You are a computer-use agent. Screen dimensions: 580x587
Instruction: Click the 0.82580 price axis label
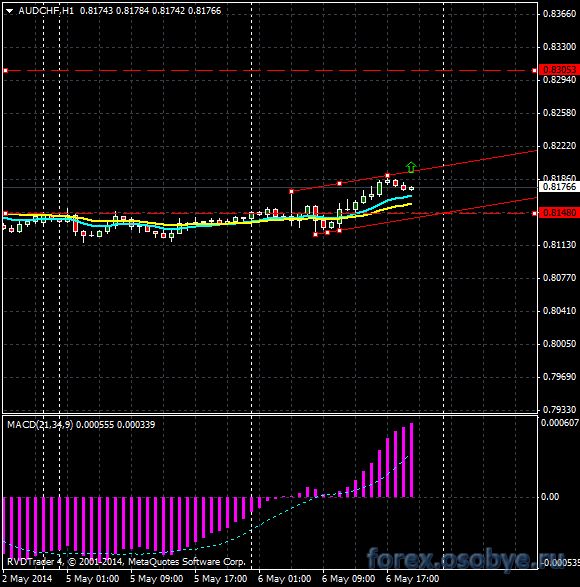(559, 113)
